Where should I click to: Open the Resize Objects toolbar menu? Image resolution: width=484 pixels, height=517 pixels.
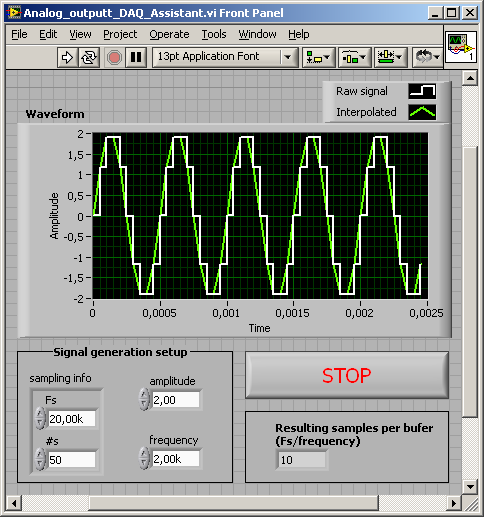tap(390, 57)
